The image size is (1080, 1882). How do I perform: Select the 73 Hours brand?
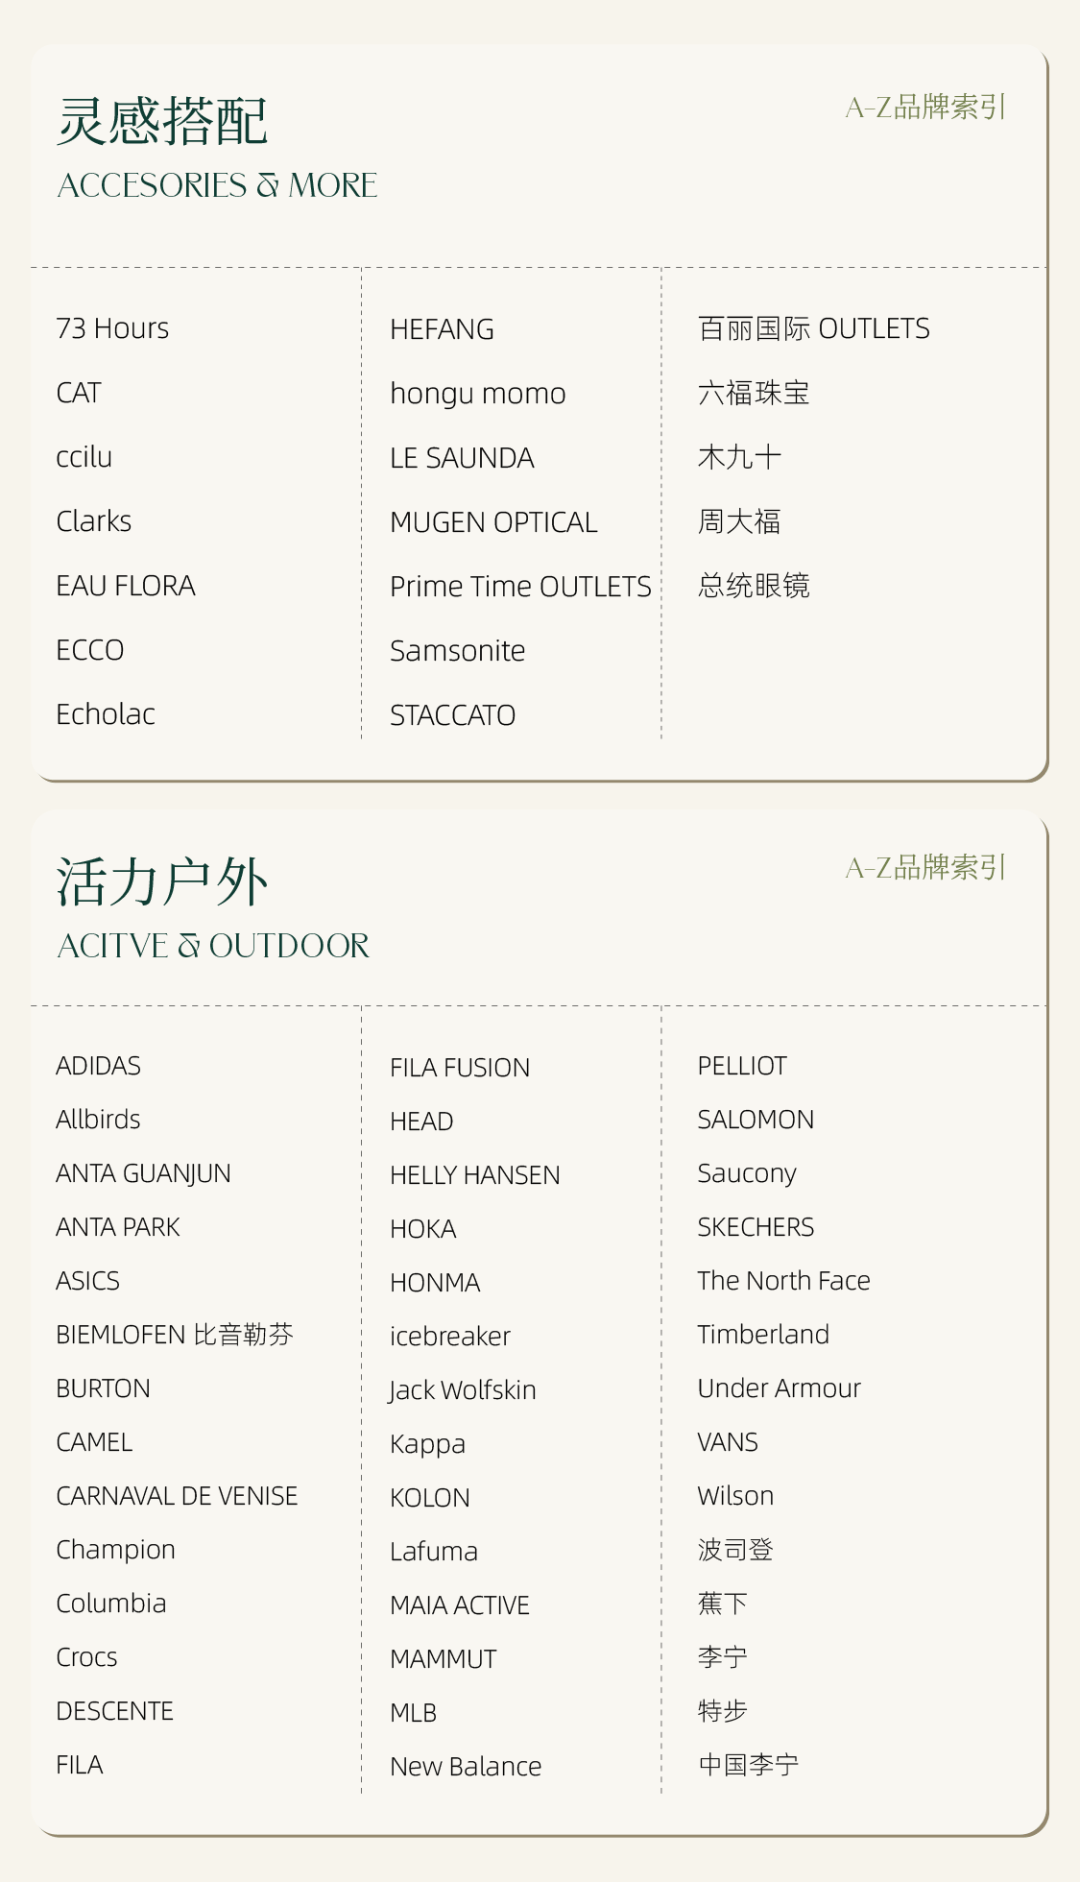(112, 328)
